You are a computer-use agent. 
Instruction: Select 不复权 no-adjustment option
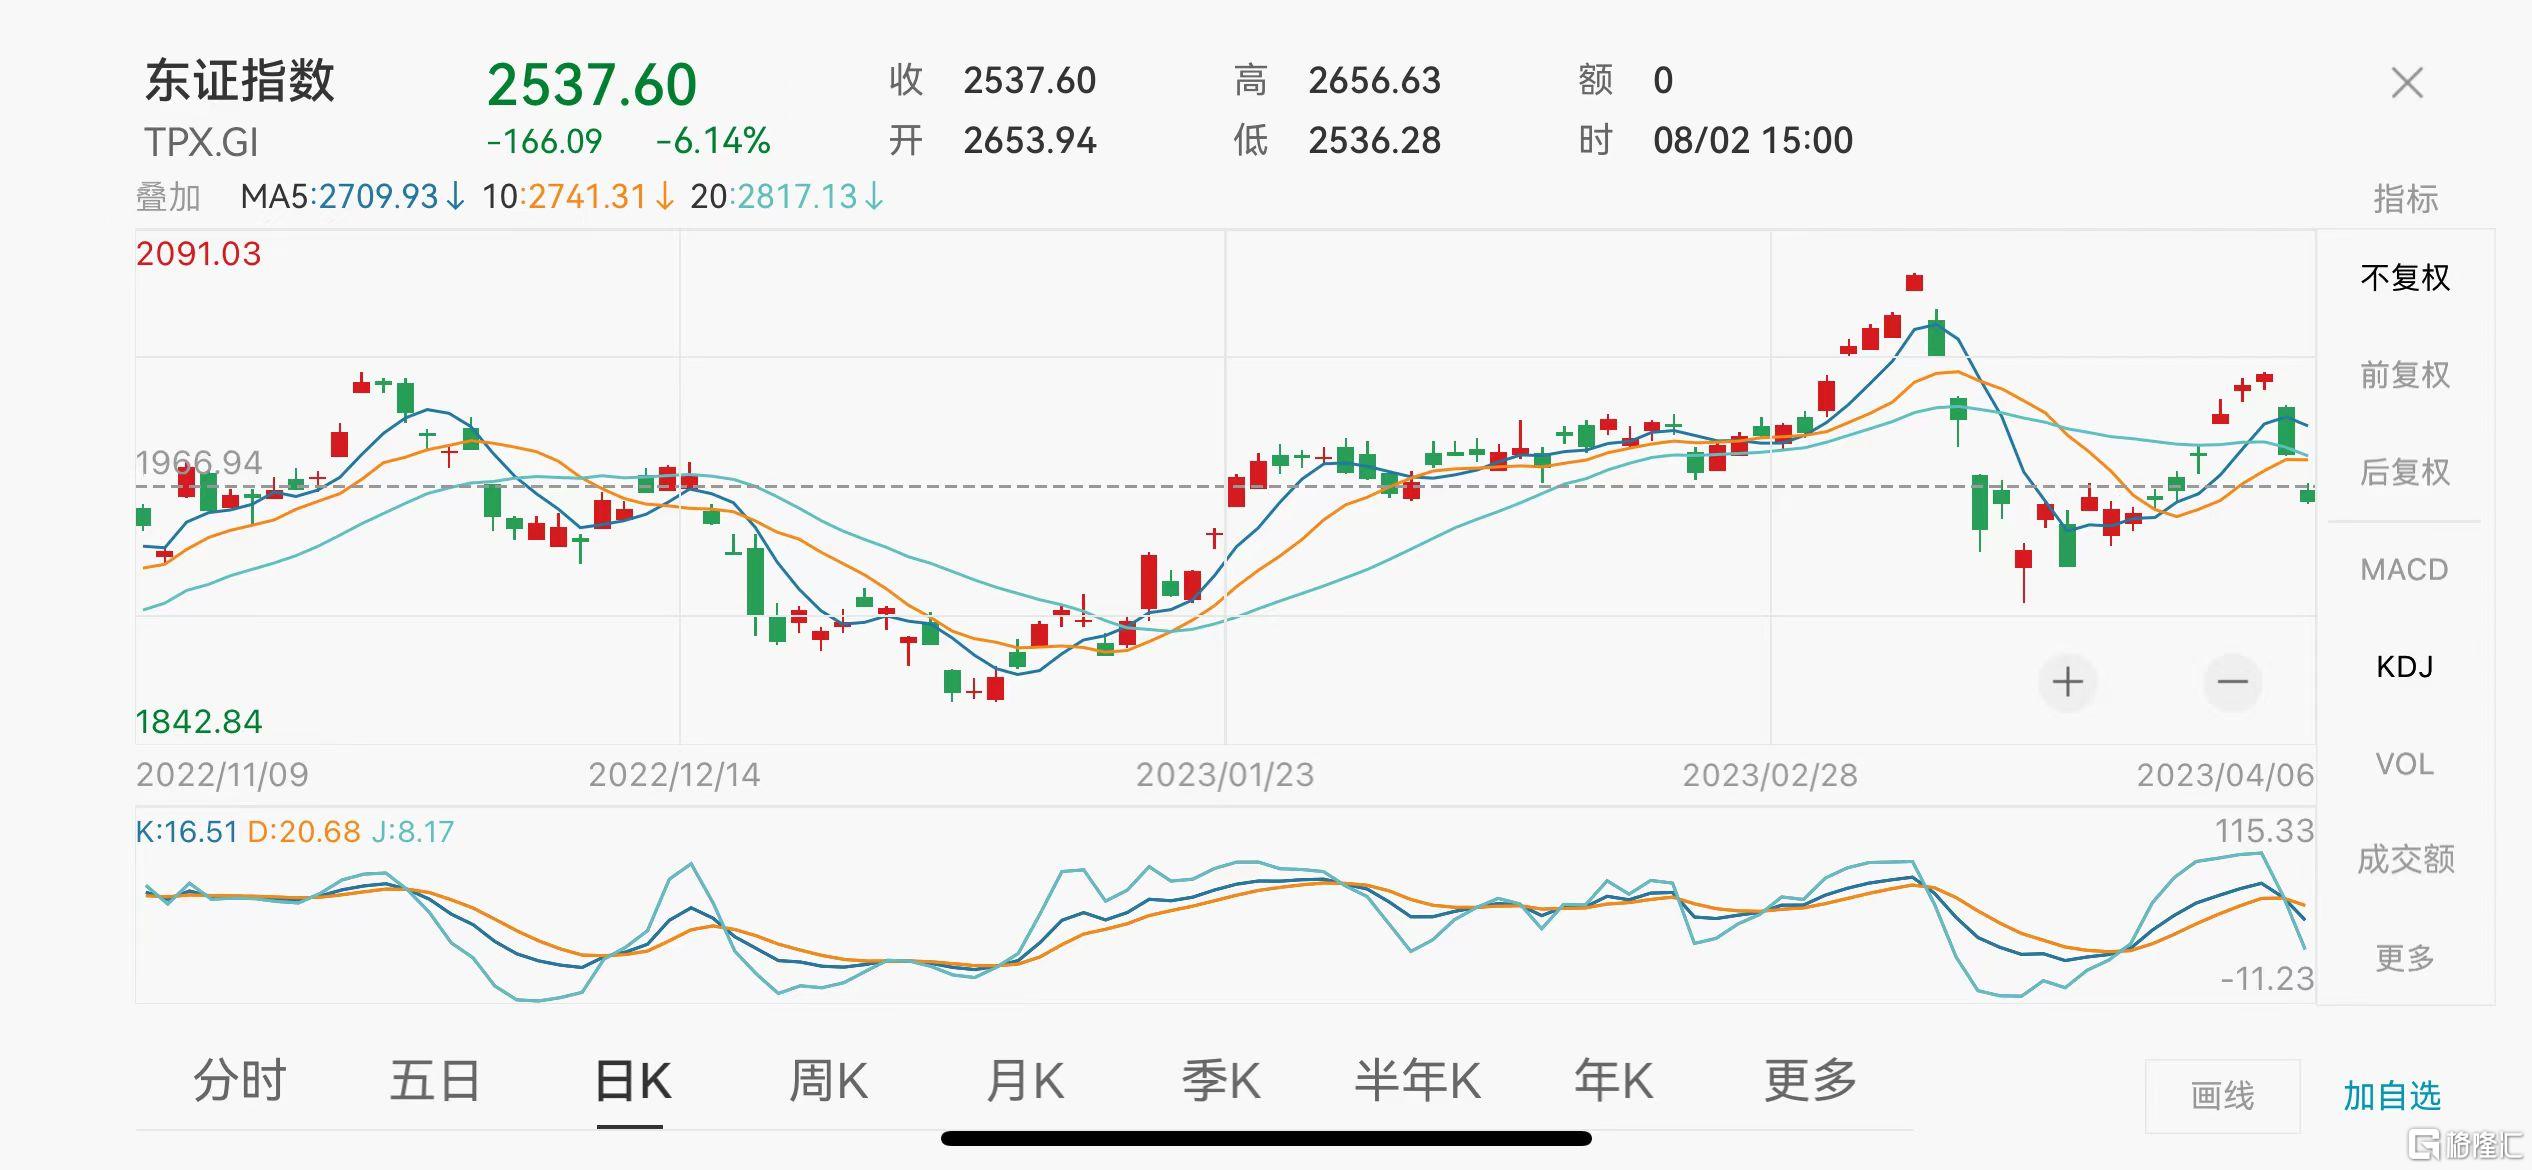[2405, 278]
